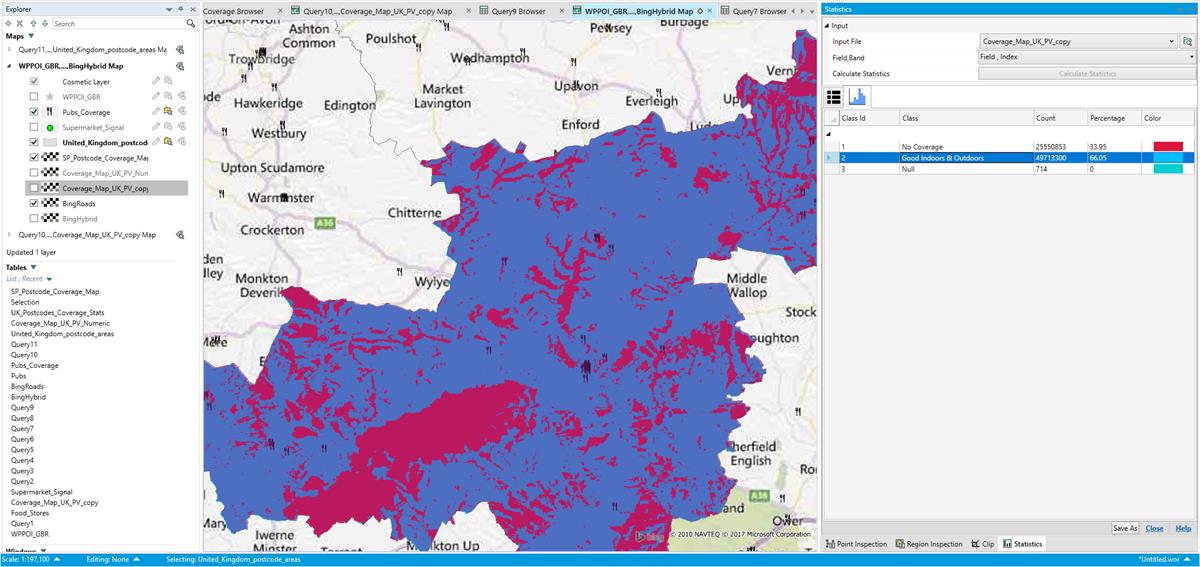Browse for input file in Statistics panel
Image resolution: width=1200 pixels, height=567 pixels.
pos(1188,42)
